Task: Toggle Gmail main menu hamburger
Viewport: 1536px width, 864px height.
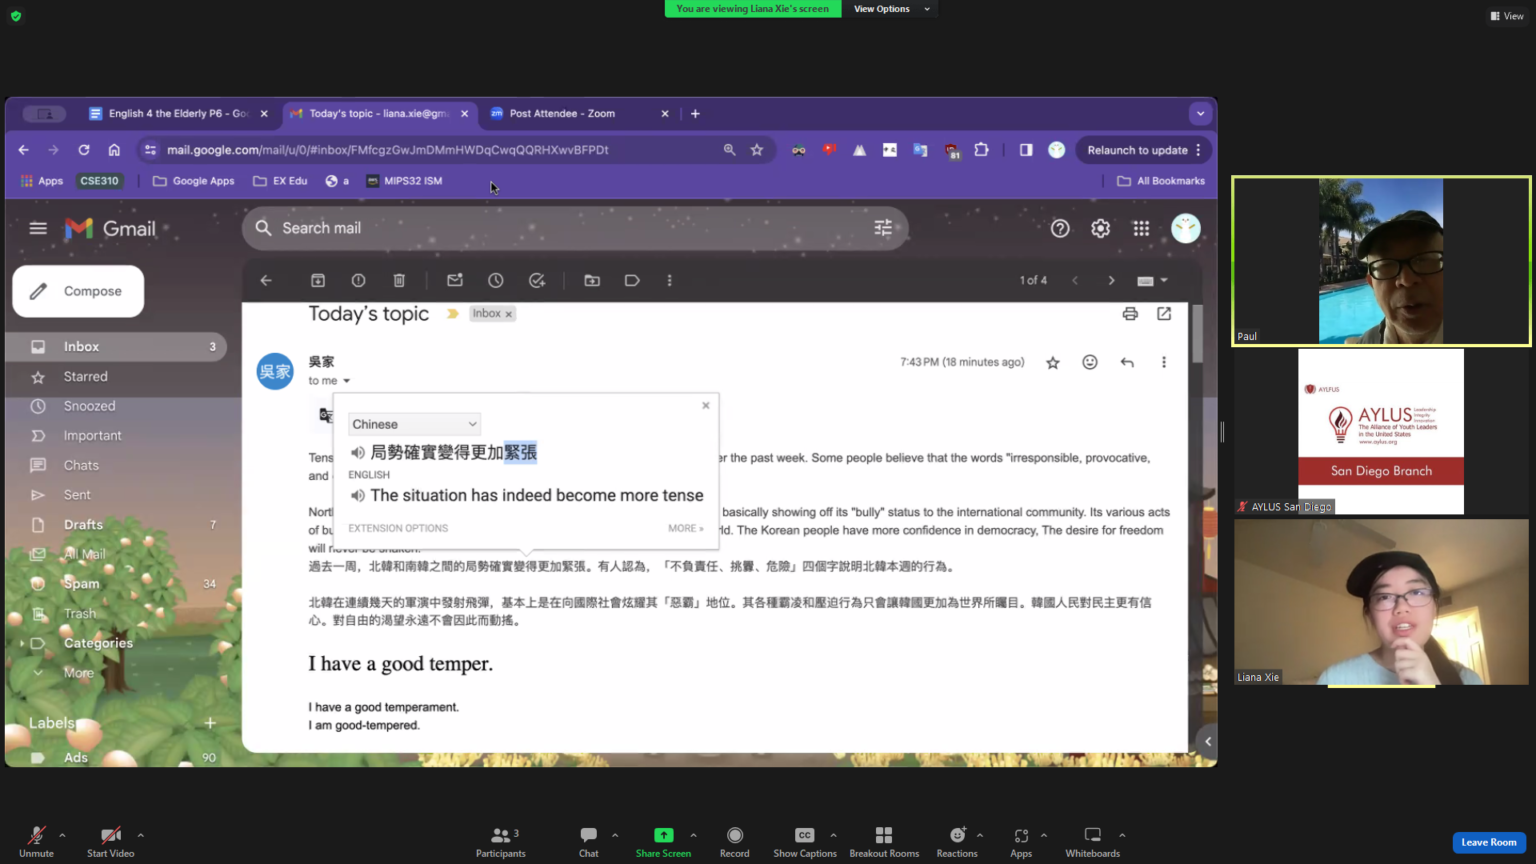Action: pyautogui.click(x=38, y=228)
